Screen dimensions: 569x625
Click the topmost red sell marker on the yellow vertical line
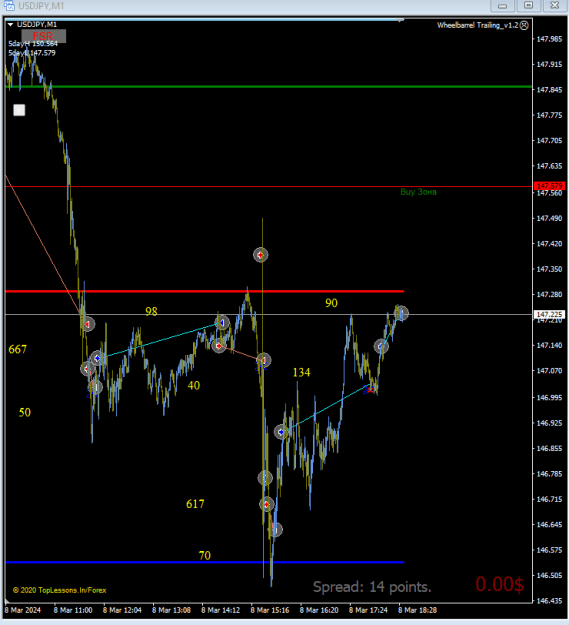pyautogui.click(x=261, y=255)
